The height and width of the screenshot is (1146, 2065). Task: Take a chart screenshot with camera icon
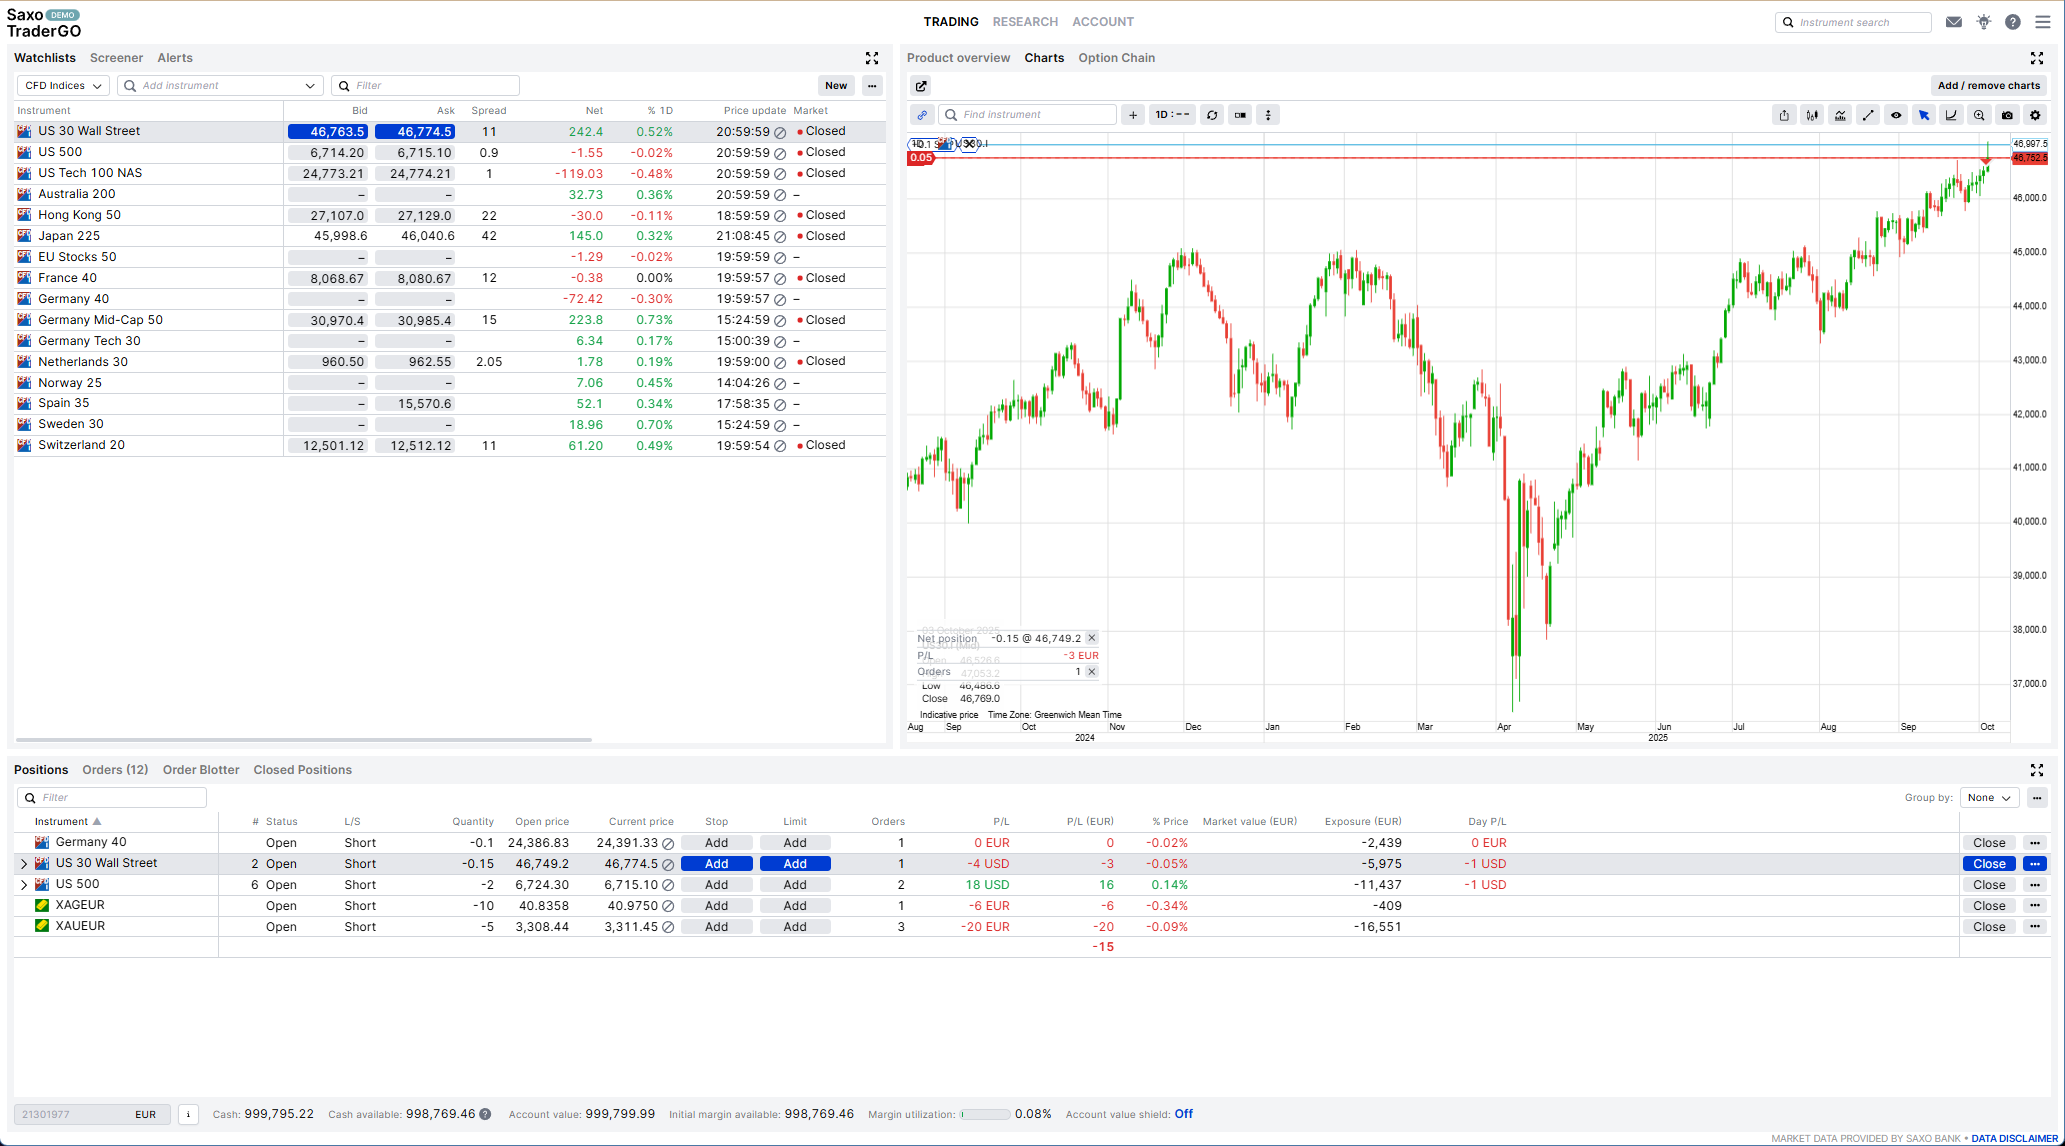2007,114
